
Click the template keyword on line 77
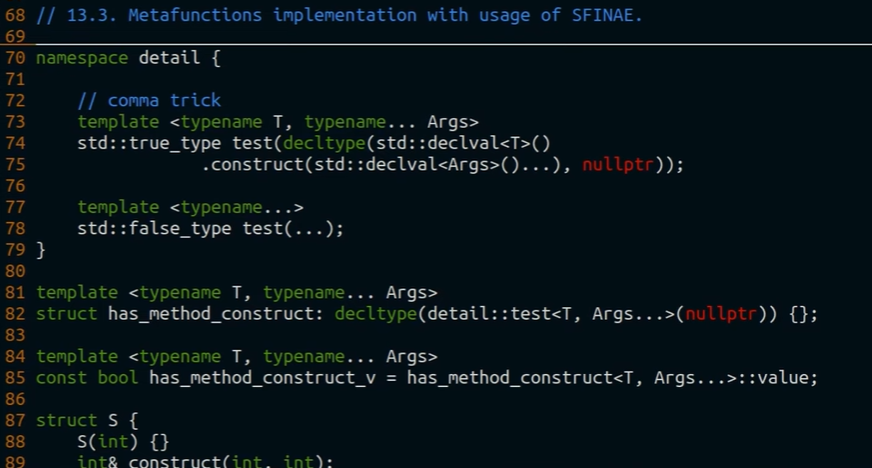[x=118, y=207]
